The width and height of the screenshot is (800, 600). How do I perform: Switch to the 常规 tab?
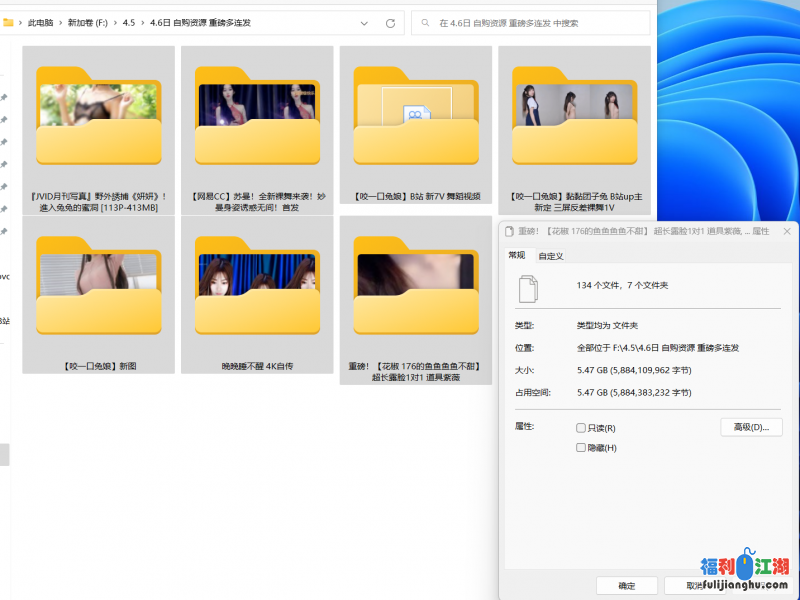tap(516, 255)
